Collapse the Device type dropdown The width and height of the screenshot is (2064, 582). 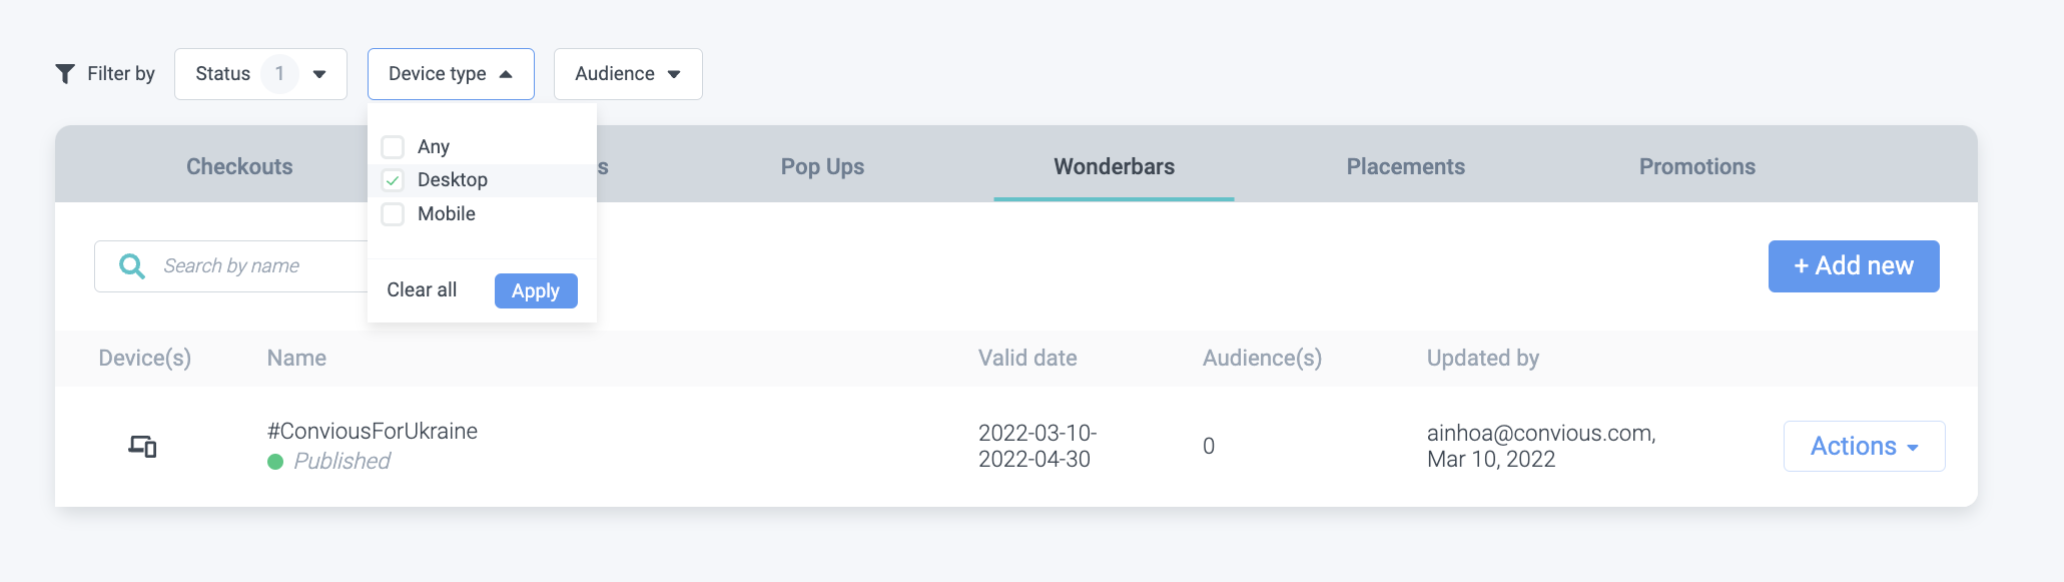click(x=450, y=74)
